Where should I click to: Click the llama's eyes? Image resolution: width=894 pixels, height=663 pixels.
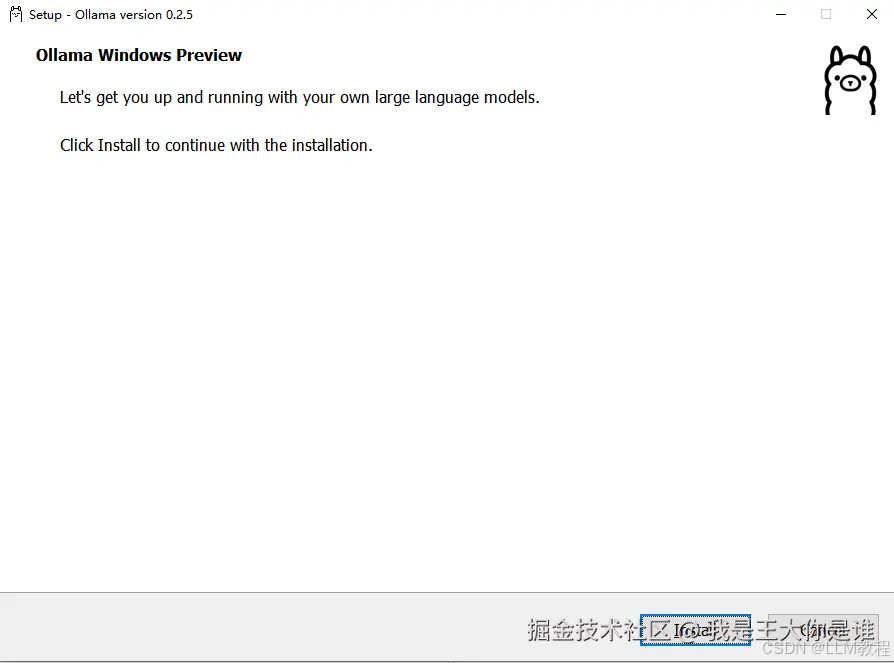[850, 78]
